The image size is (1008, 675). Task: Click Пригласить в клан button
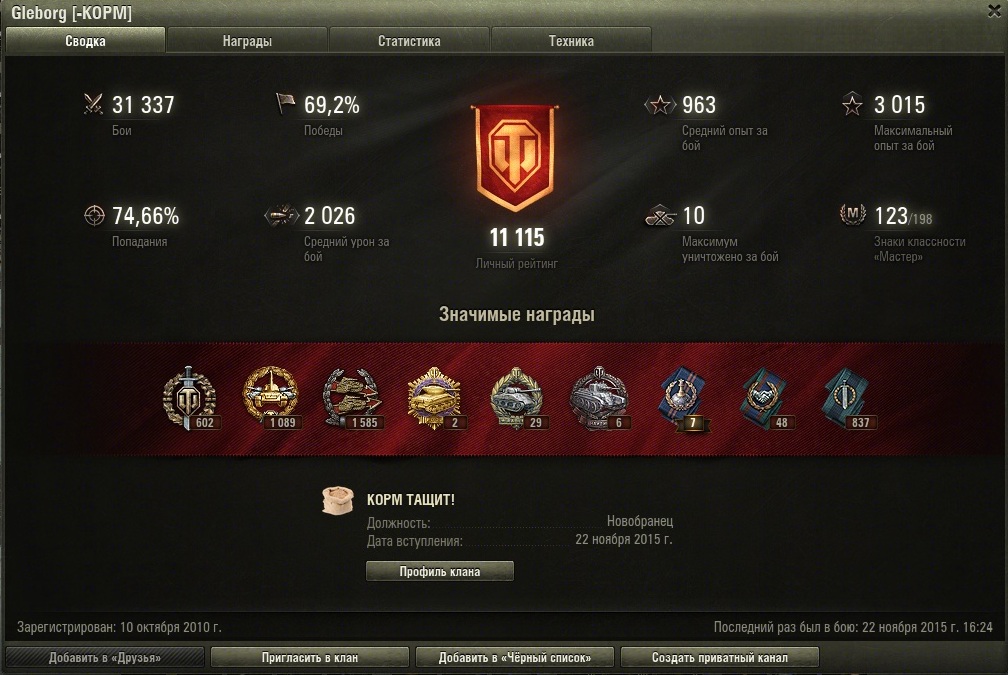pyautogui.click(x=310, y=658)
